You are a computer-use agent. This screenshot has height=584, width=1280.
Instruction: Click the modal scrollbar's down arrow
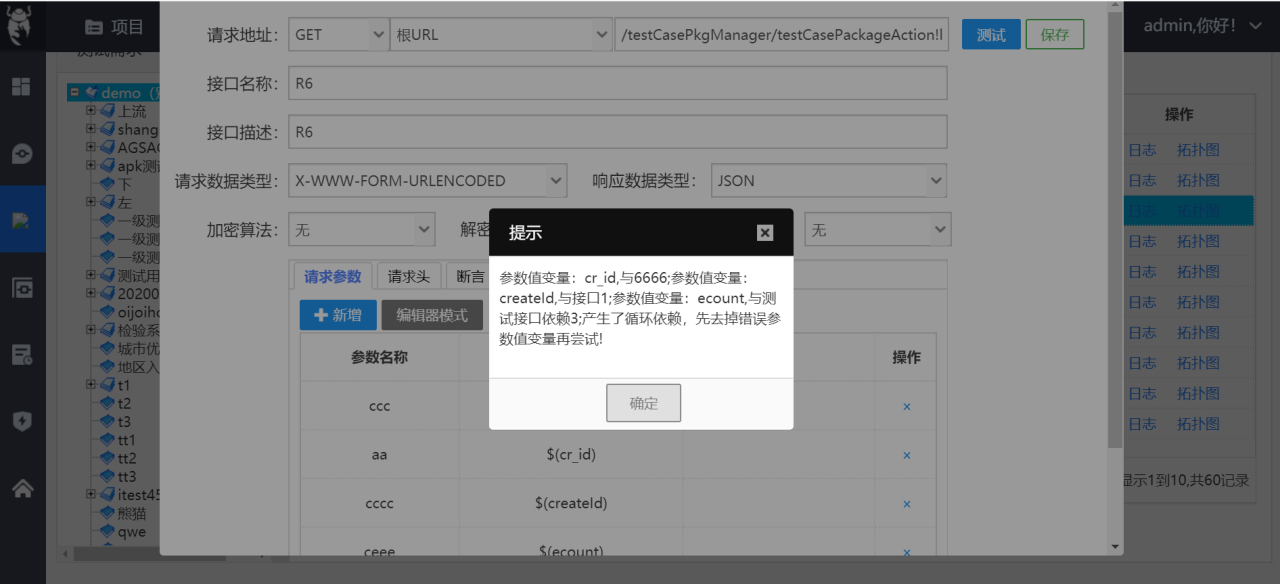coord(1115,547)
